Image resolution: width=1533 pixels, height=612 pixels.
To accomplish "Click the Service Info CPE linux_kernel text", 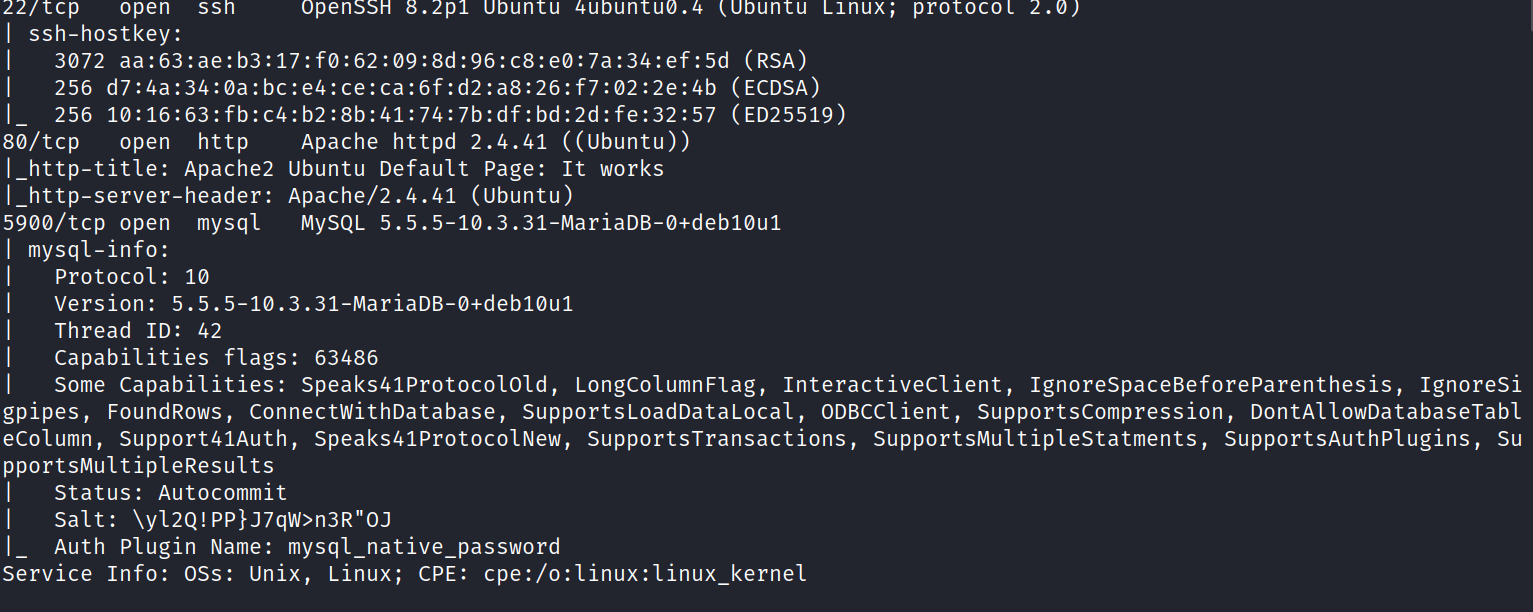I will click(x=645, y=574).
